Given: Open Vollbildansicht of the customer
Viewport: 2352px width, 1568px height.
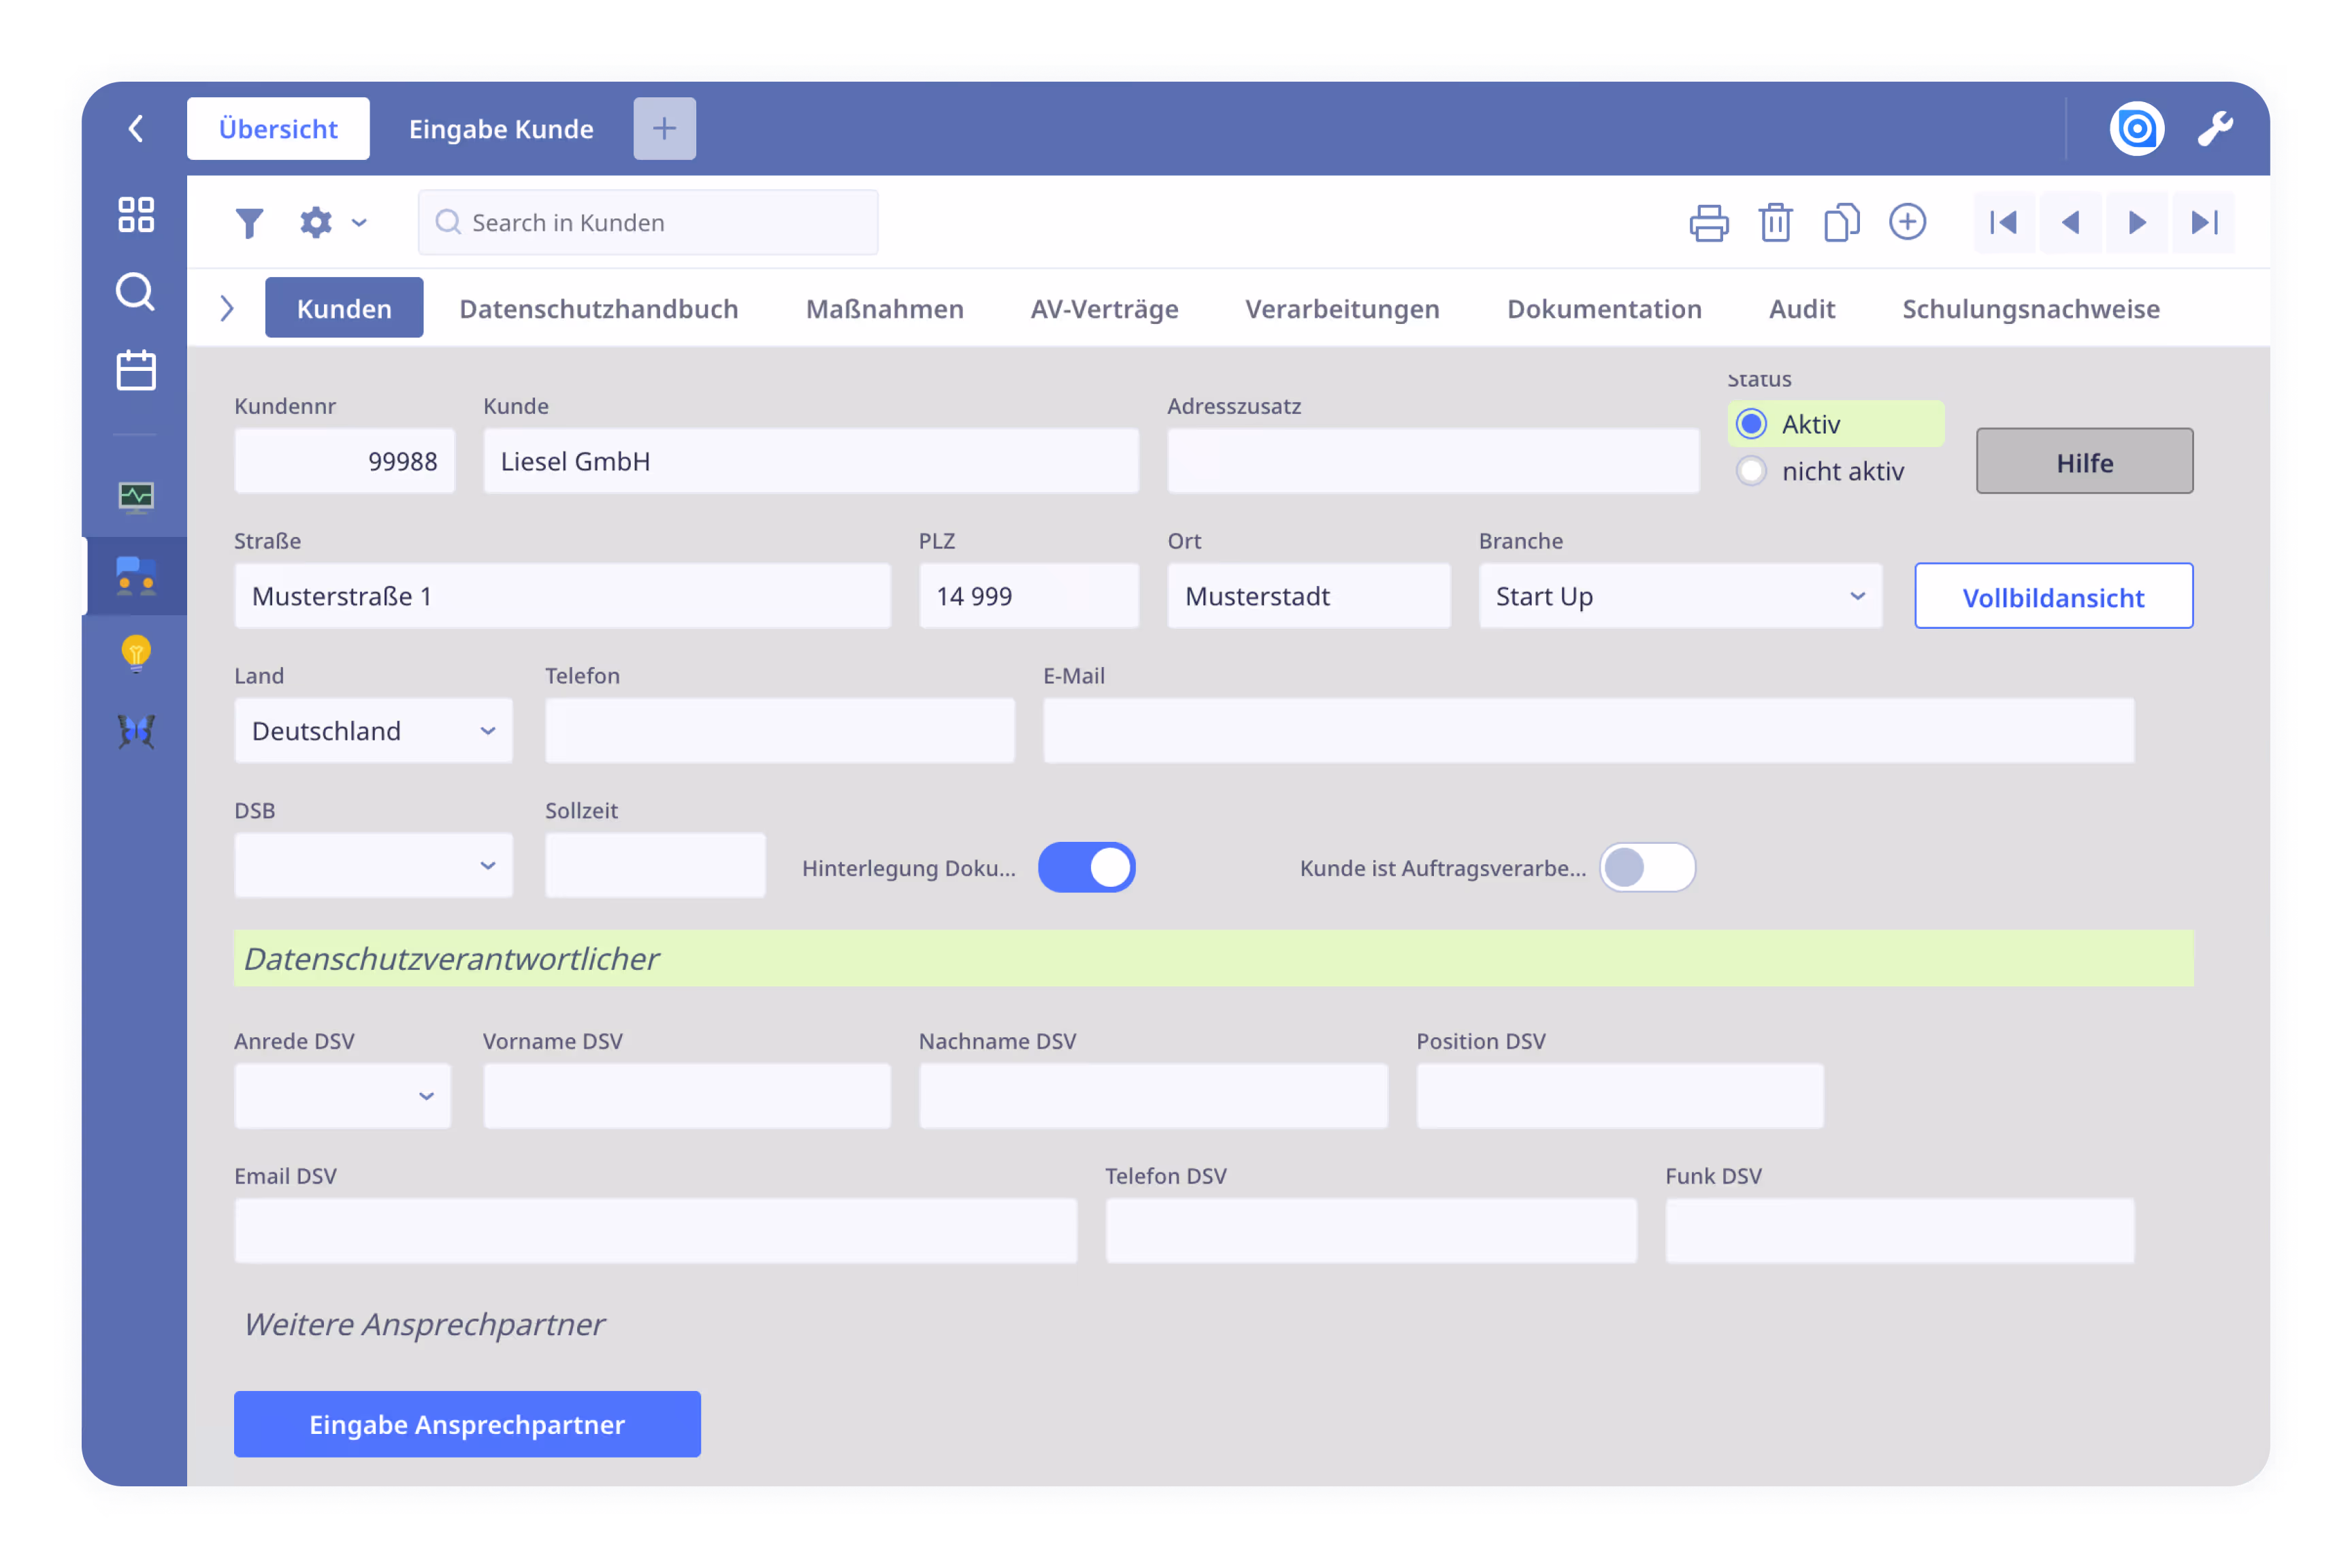Looking at the screenshot, I should click(x=2053, y=595).
